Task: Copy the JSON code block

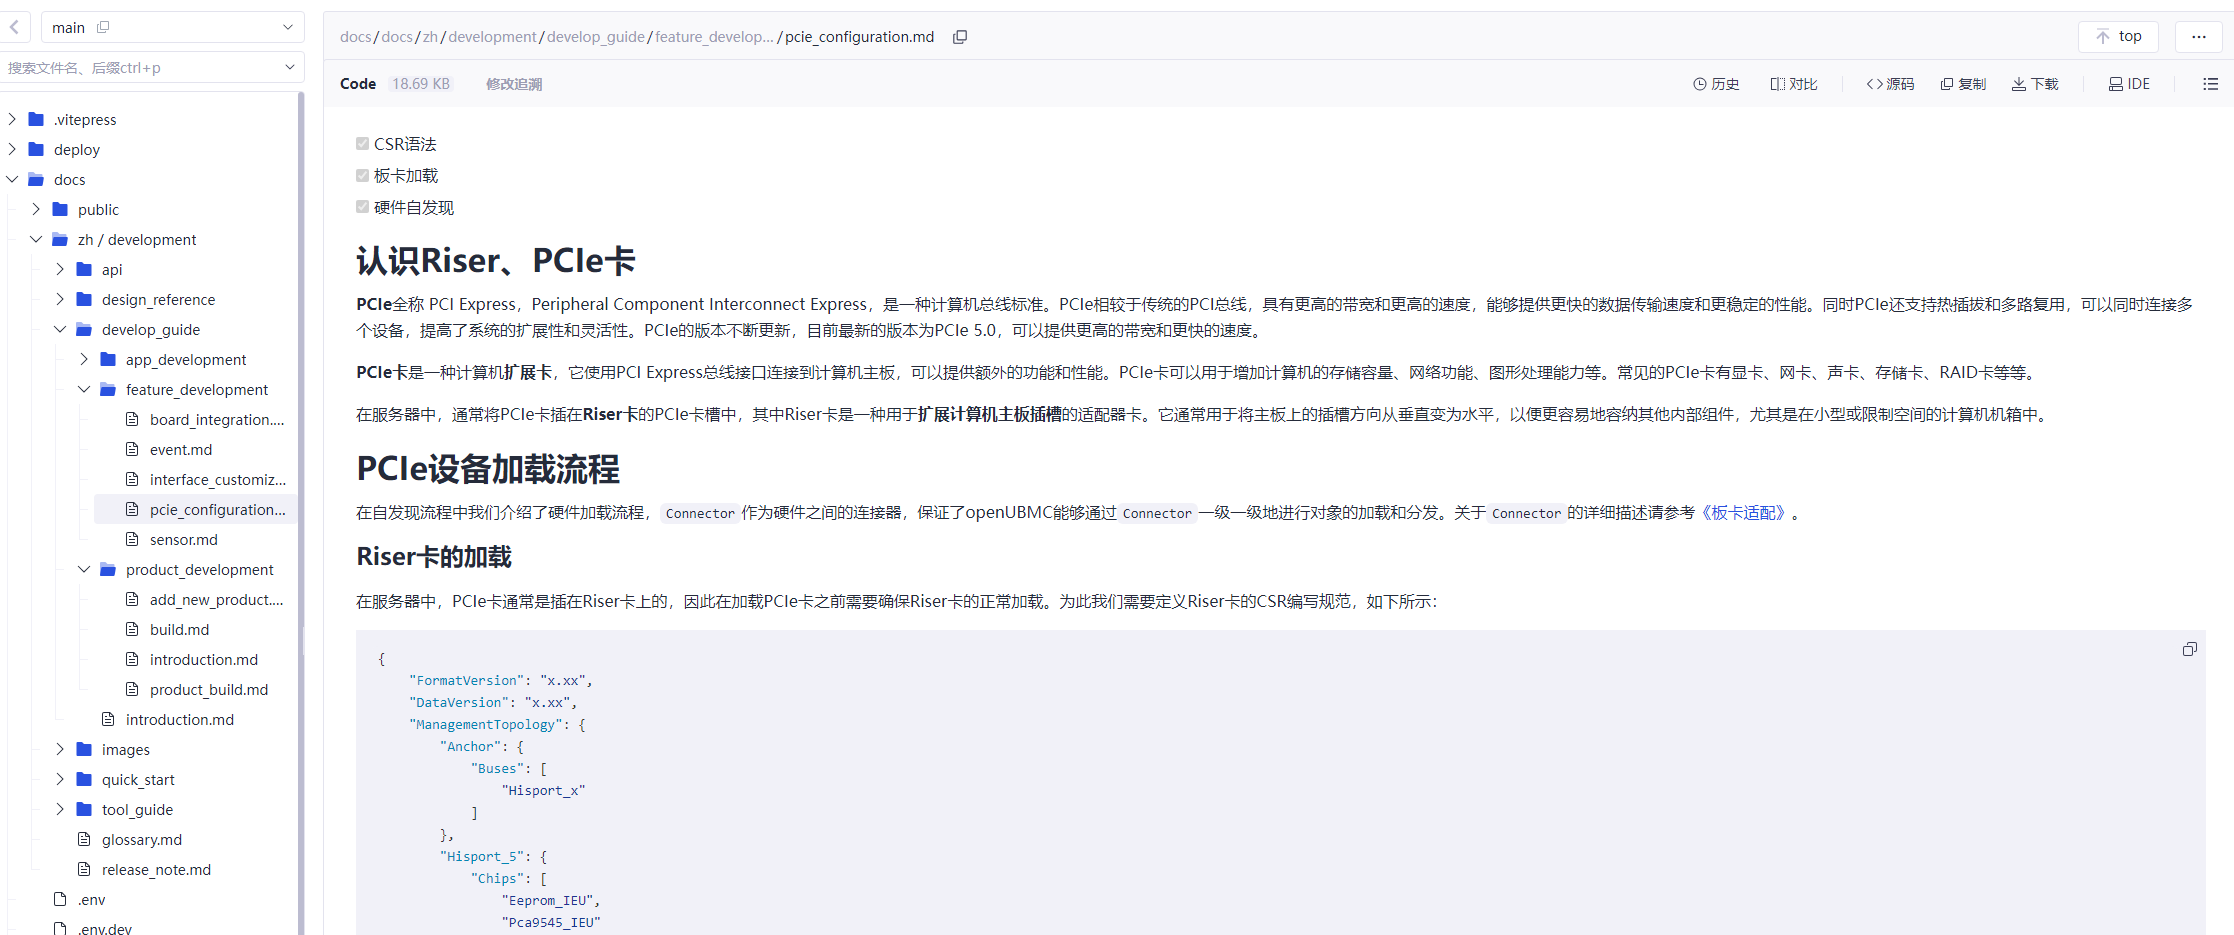Action: click(x=2189, y=650)
